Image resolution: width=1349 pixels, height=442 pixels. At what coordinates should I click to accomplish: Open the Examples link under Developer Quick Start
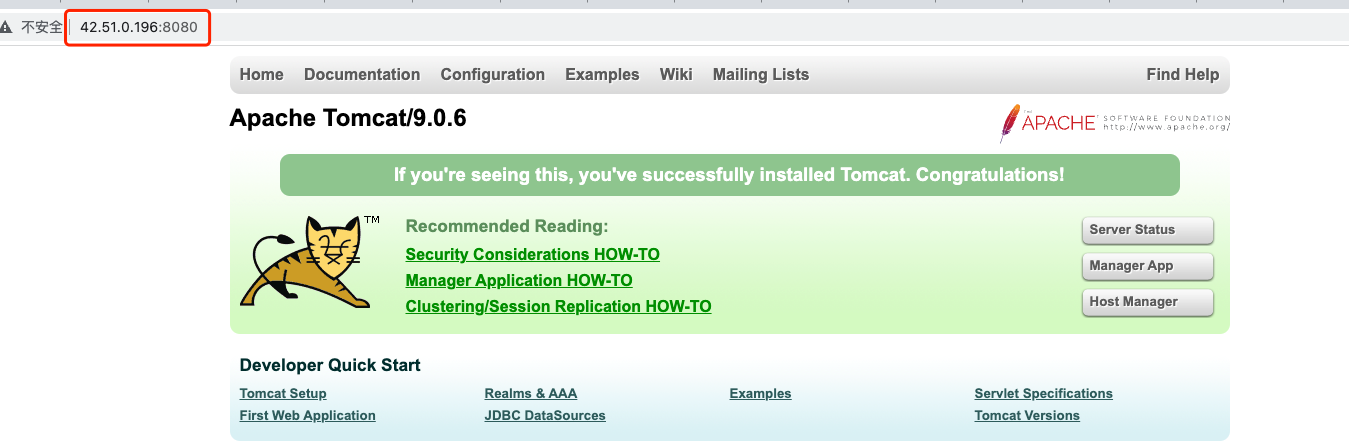[x=760, y=393]
